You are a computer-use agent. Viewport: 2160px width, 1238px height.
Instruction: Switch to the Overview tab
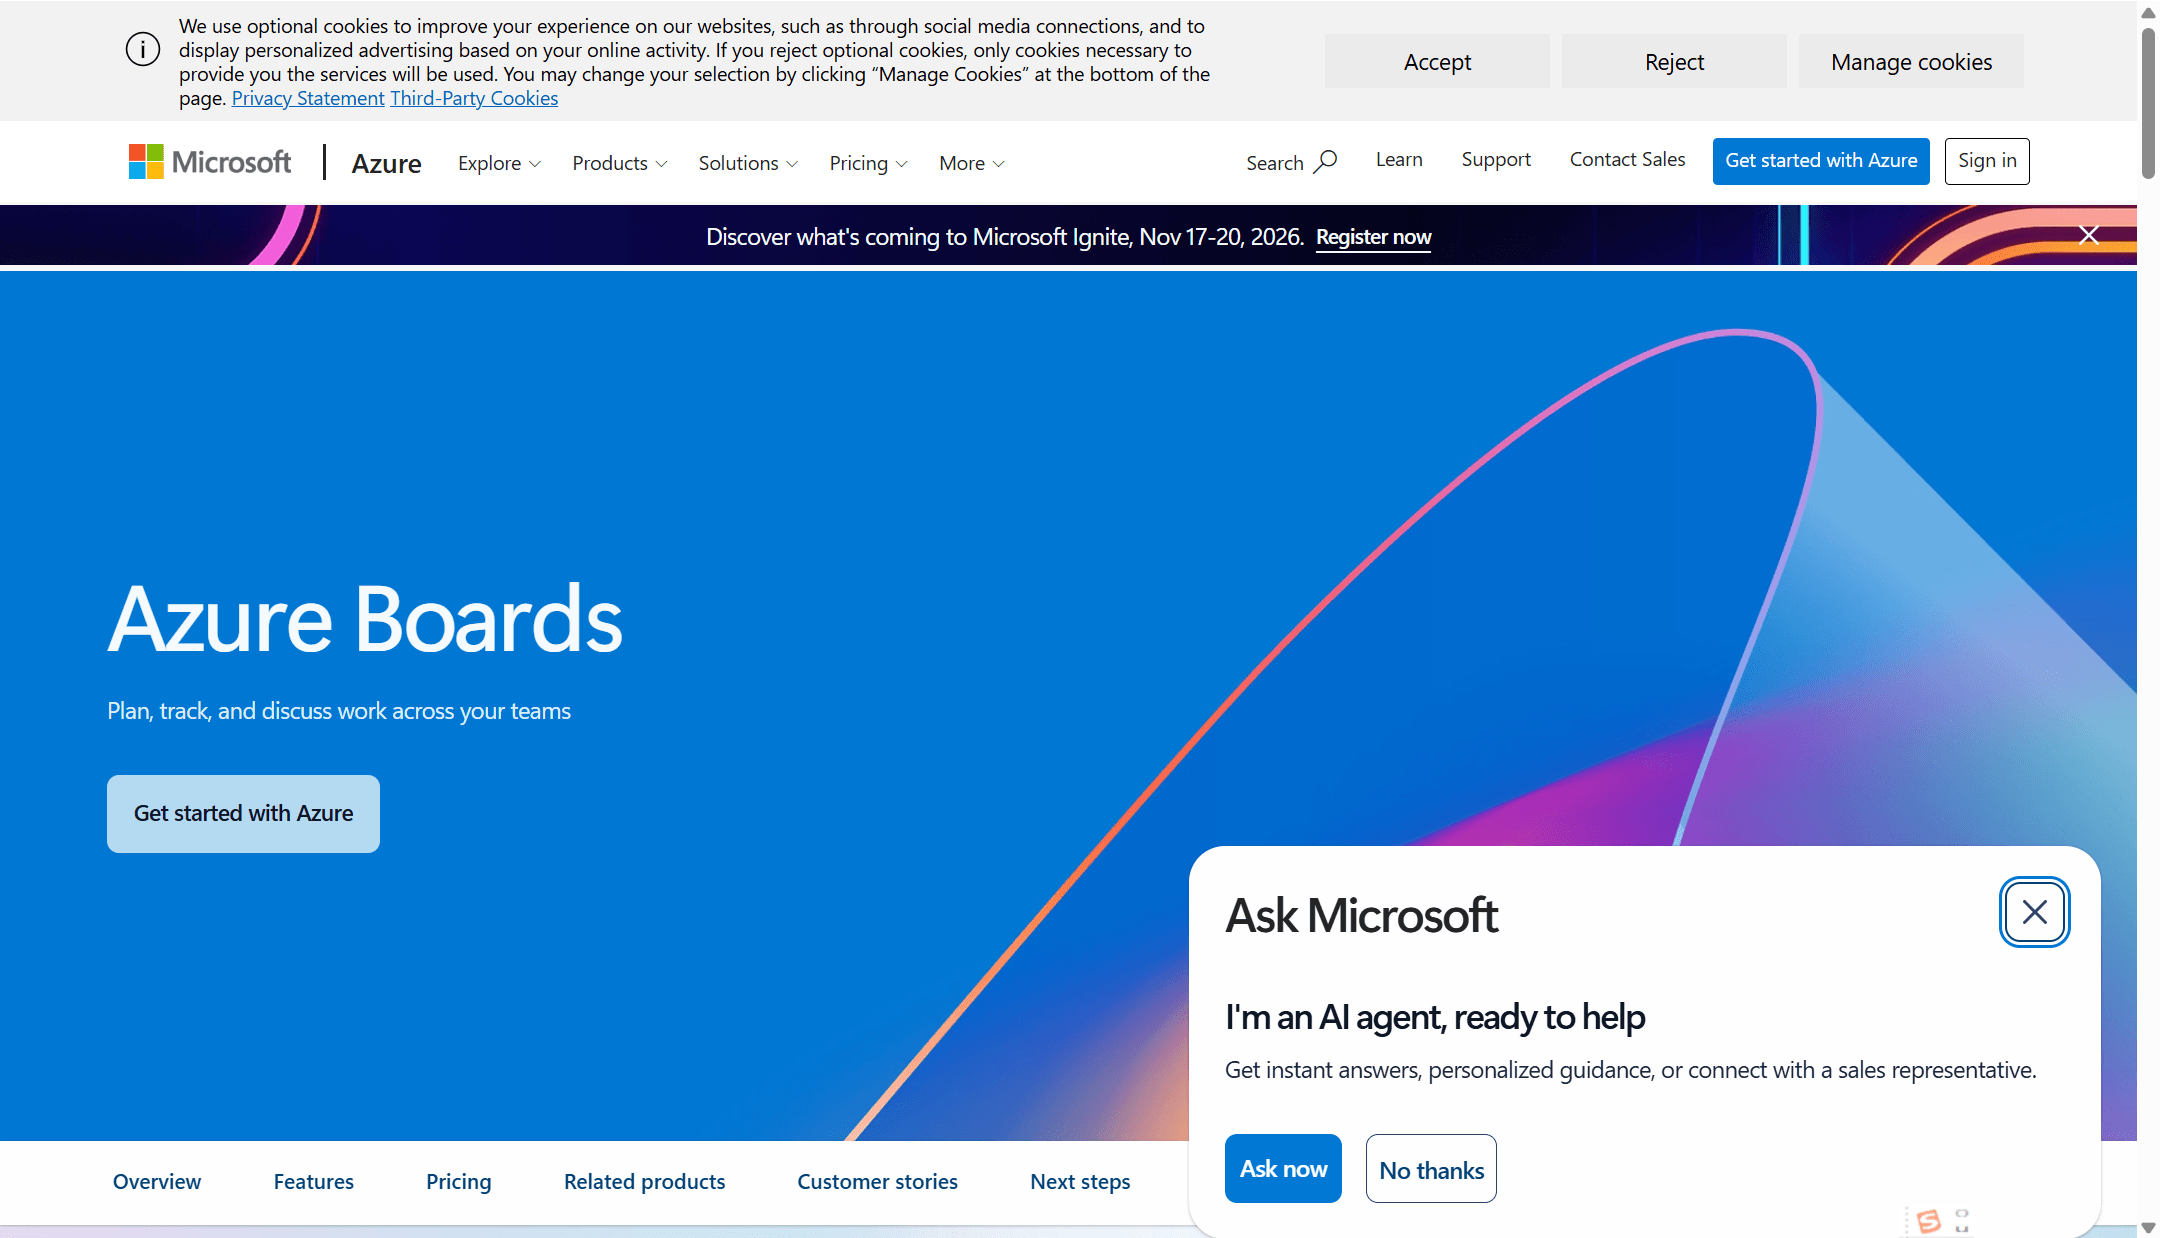pyautogui.click(x=157, y=1182)
